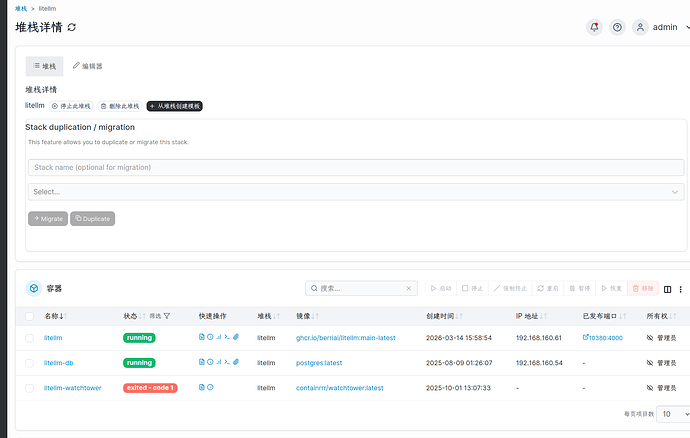Open the Select... endpoint dropdown
The image size is (690, 438).
point(356,192)
